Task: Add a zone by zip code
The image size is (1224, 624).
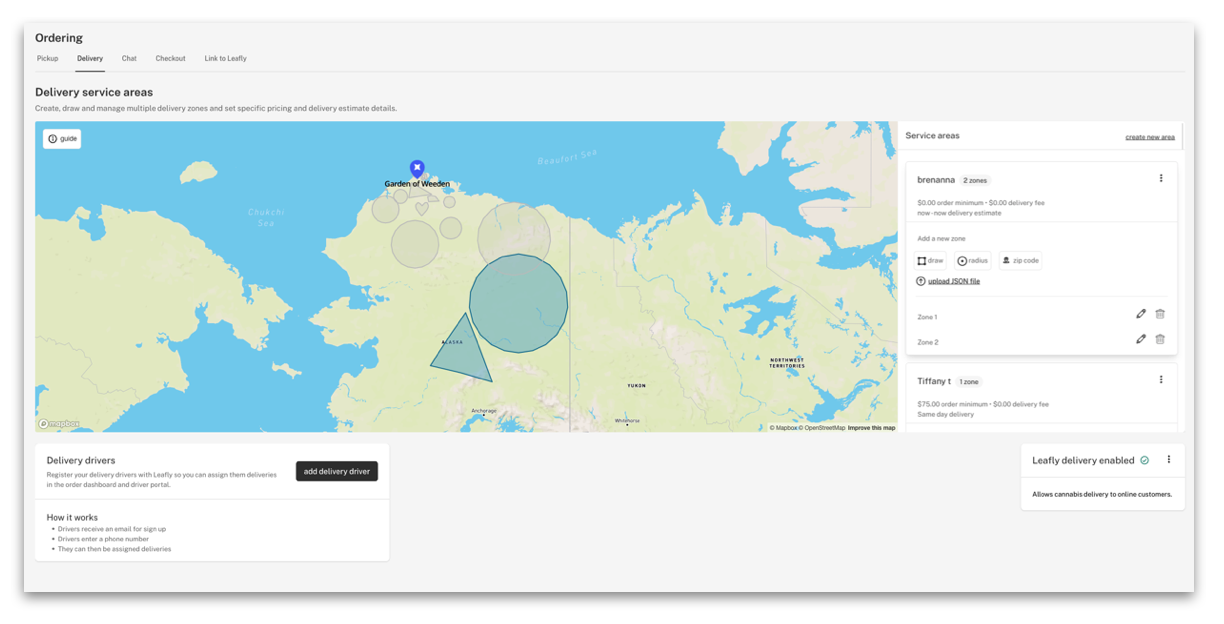Action: [1020, 260]
